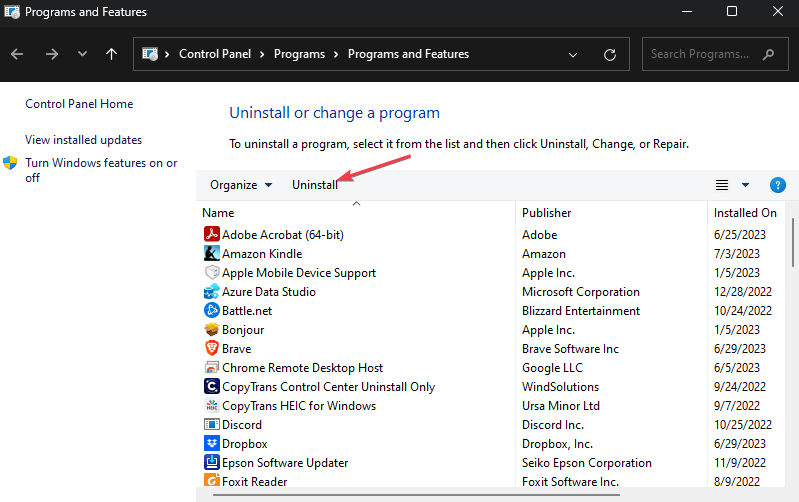Expand the view options dropdown arrow
This screenshot has width=799, height=502.
click(745, 185)
